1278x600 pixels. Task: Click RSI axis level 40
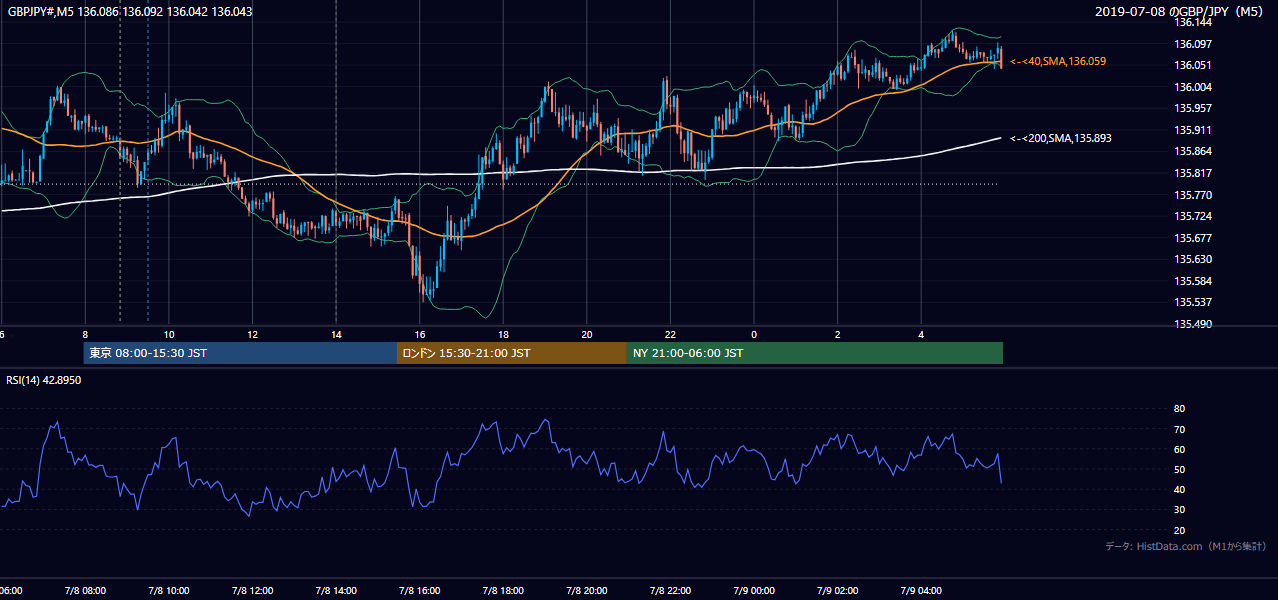click(x=1179, y=489)
